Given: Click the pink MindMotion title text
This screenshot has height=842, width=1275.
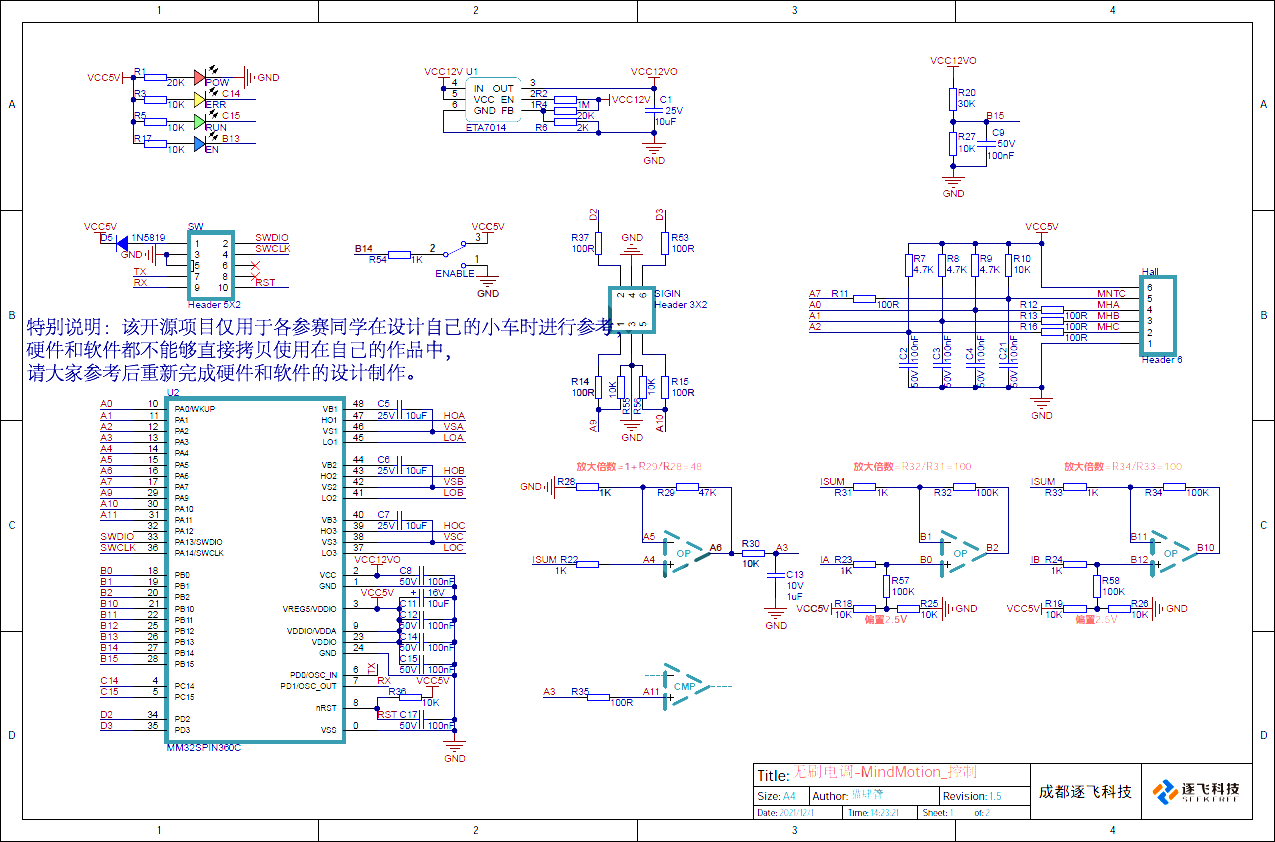Looking at the screenshot, I should [x=885, y=773].
